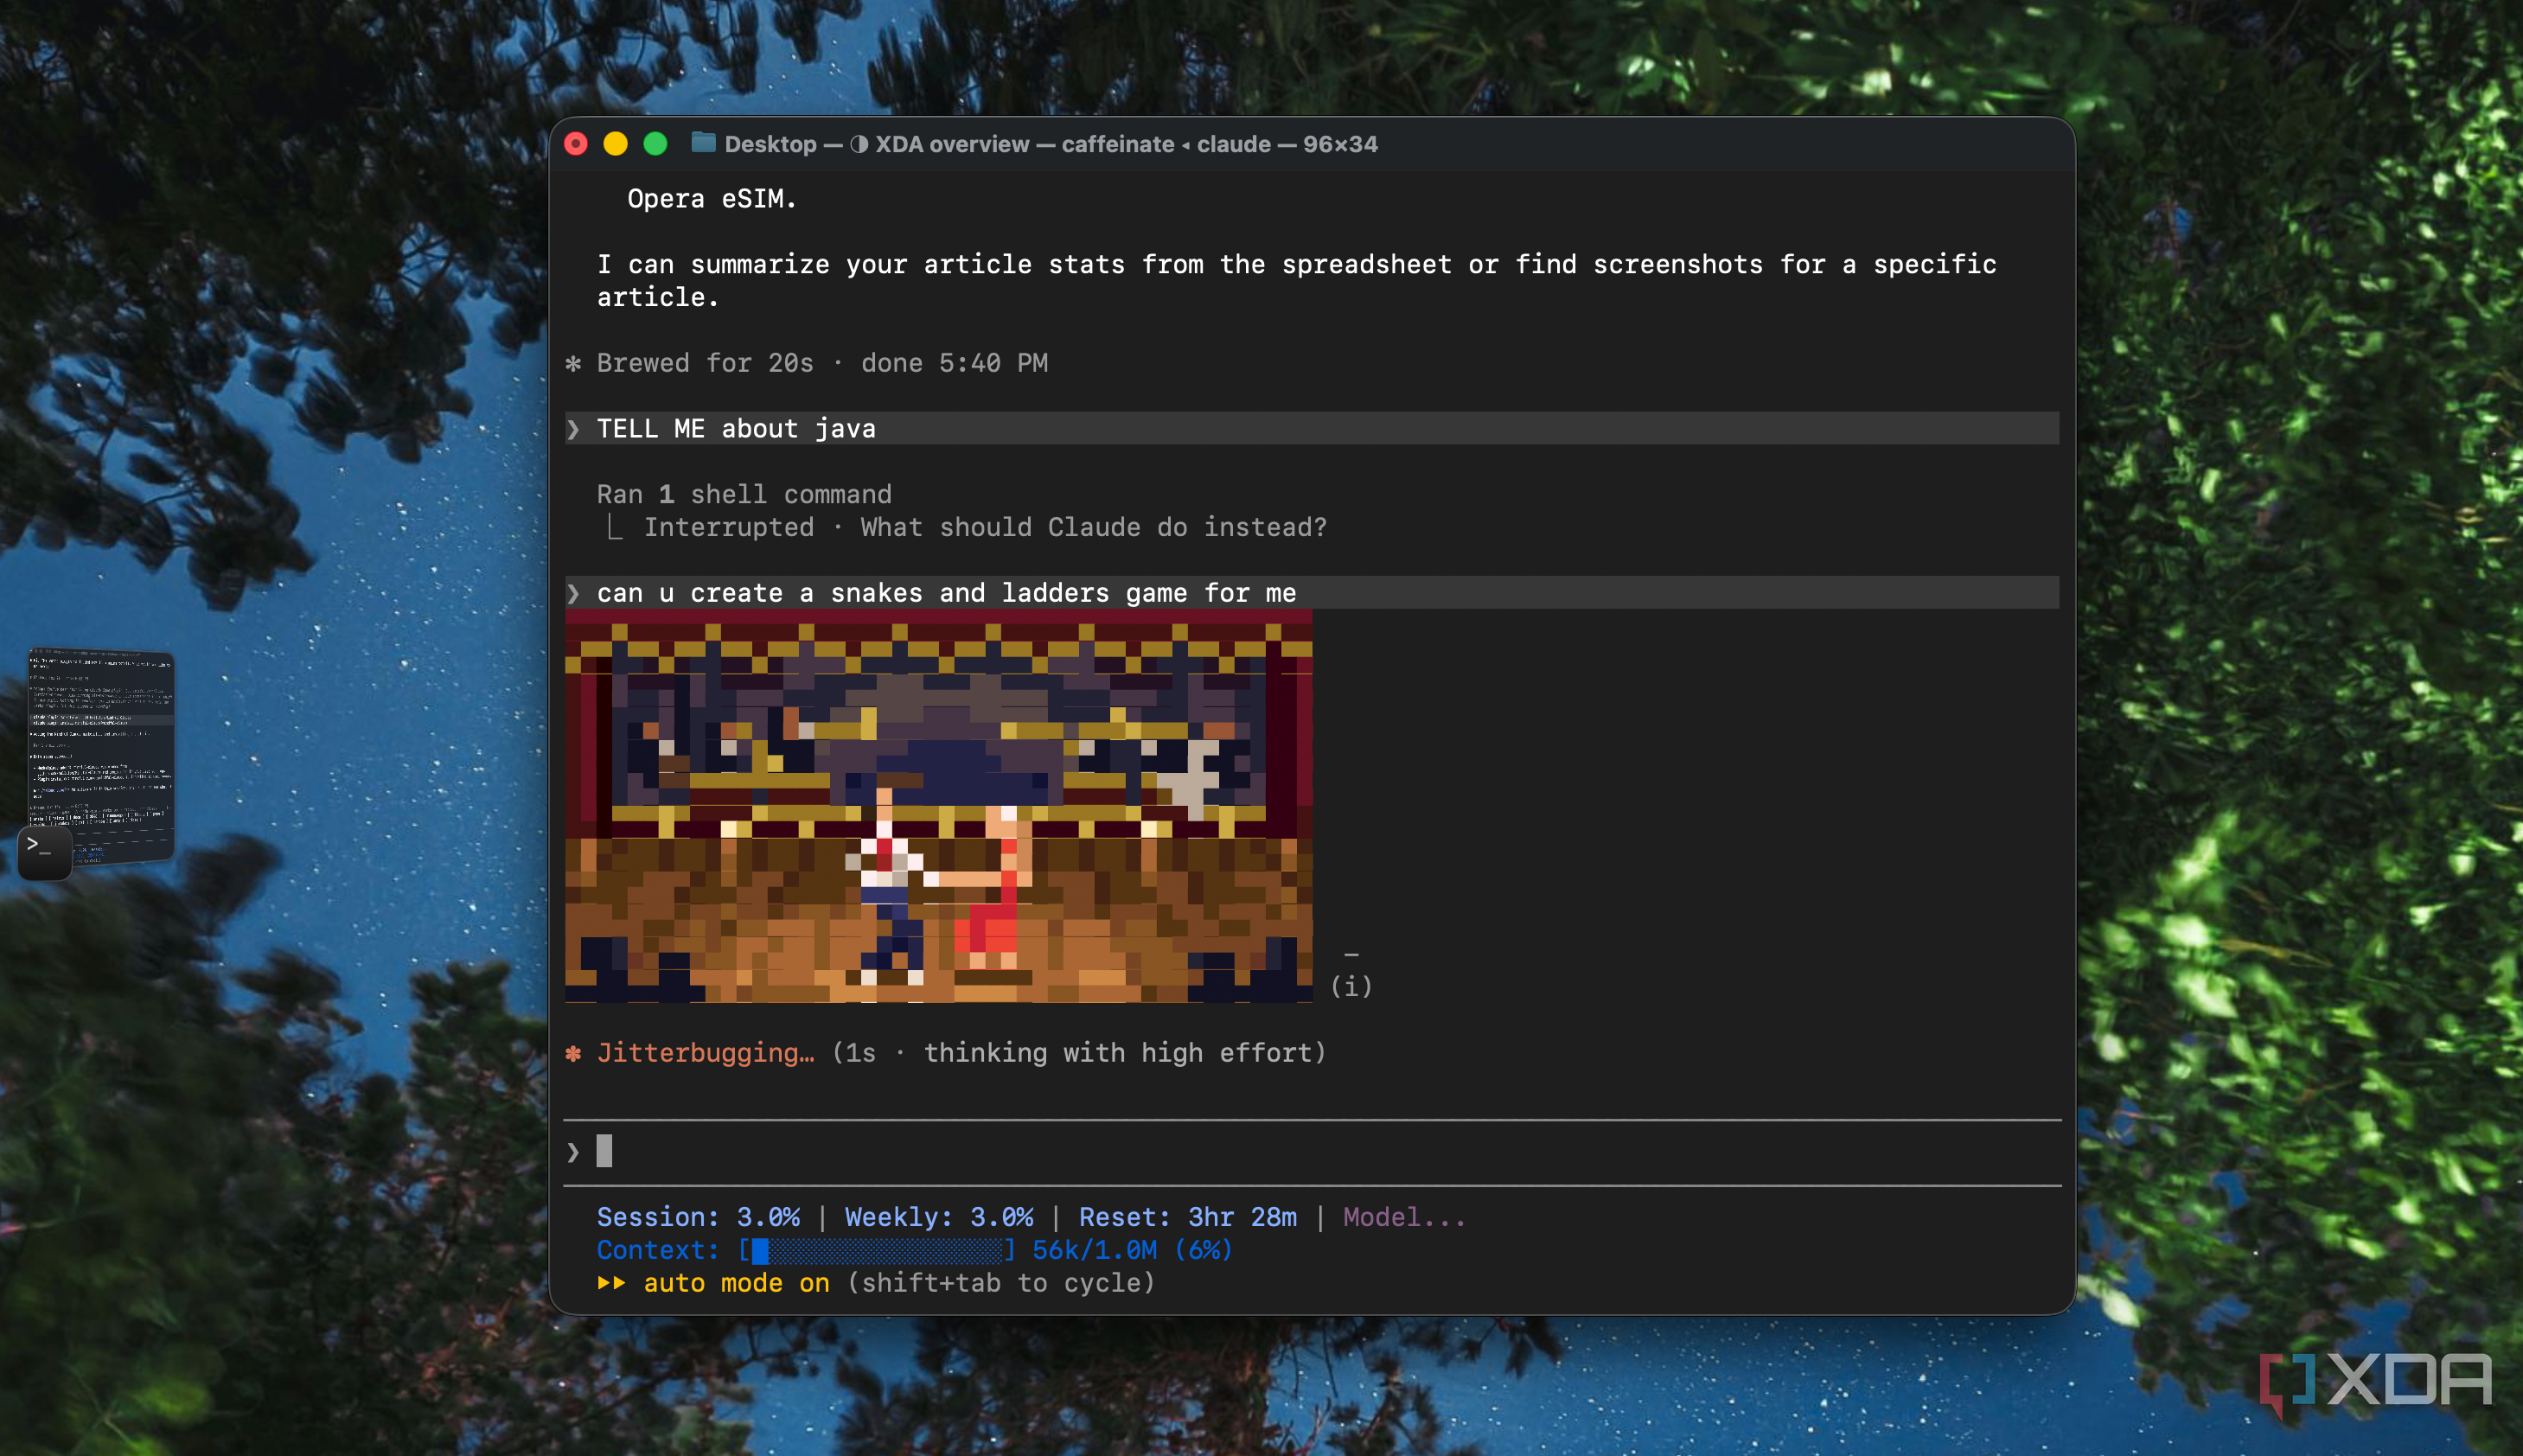
Task: Click the context usage progress bar
Action: click(x=877, y=1250)
